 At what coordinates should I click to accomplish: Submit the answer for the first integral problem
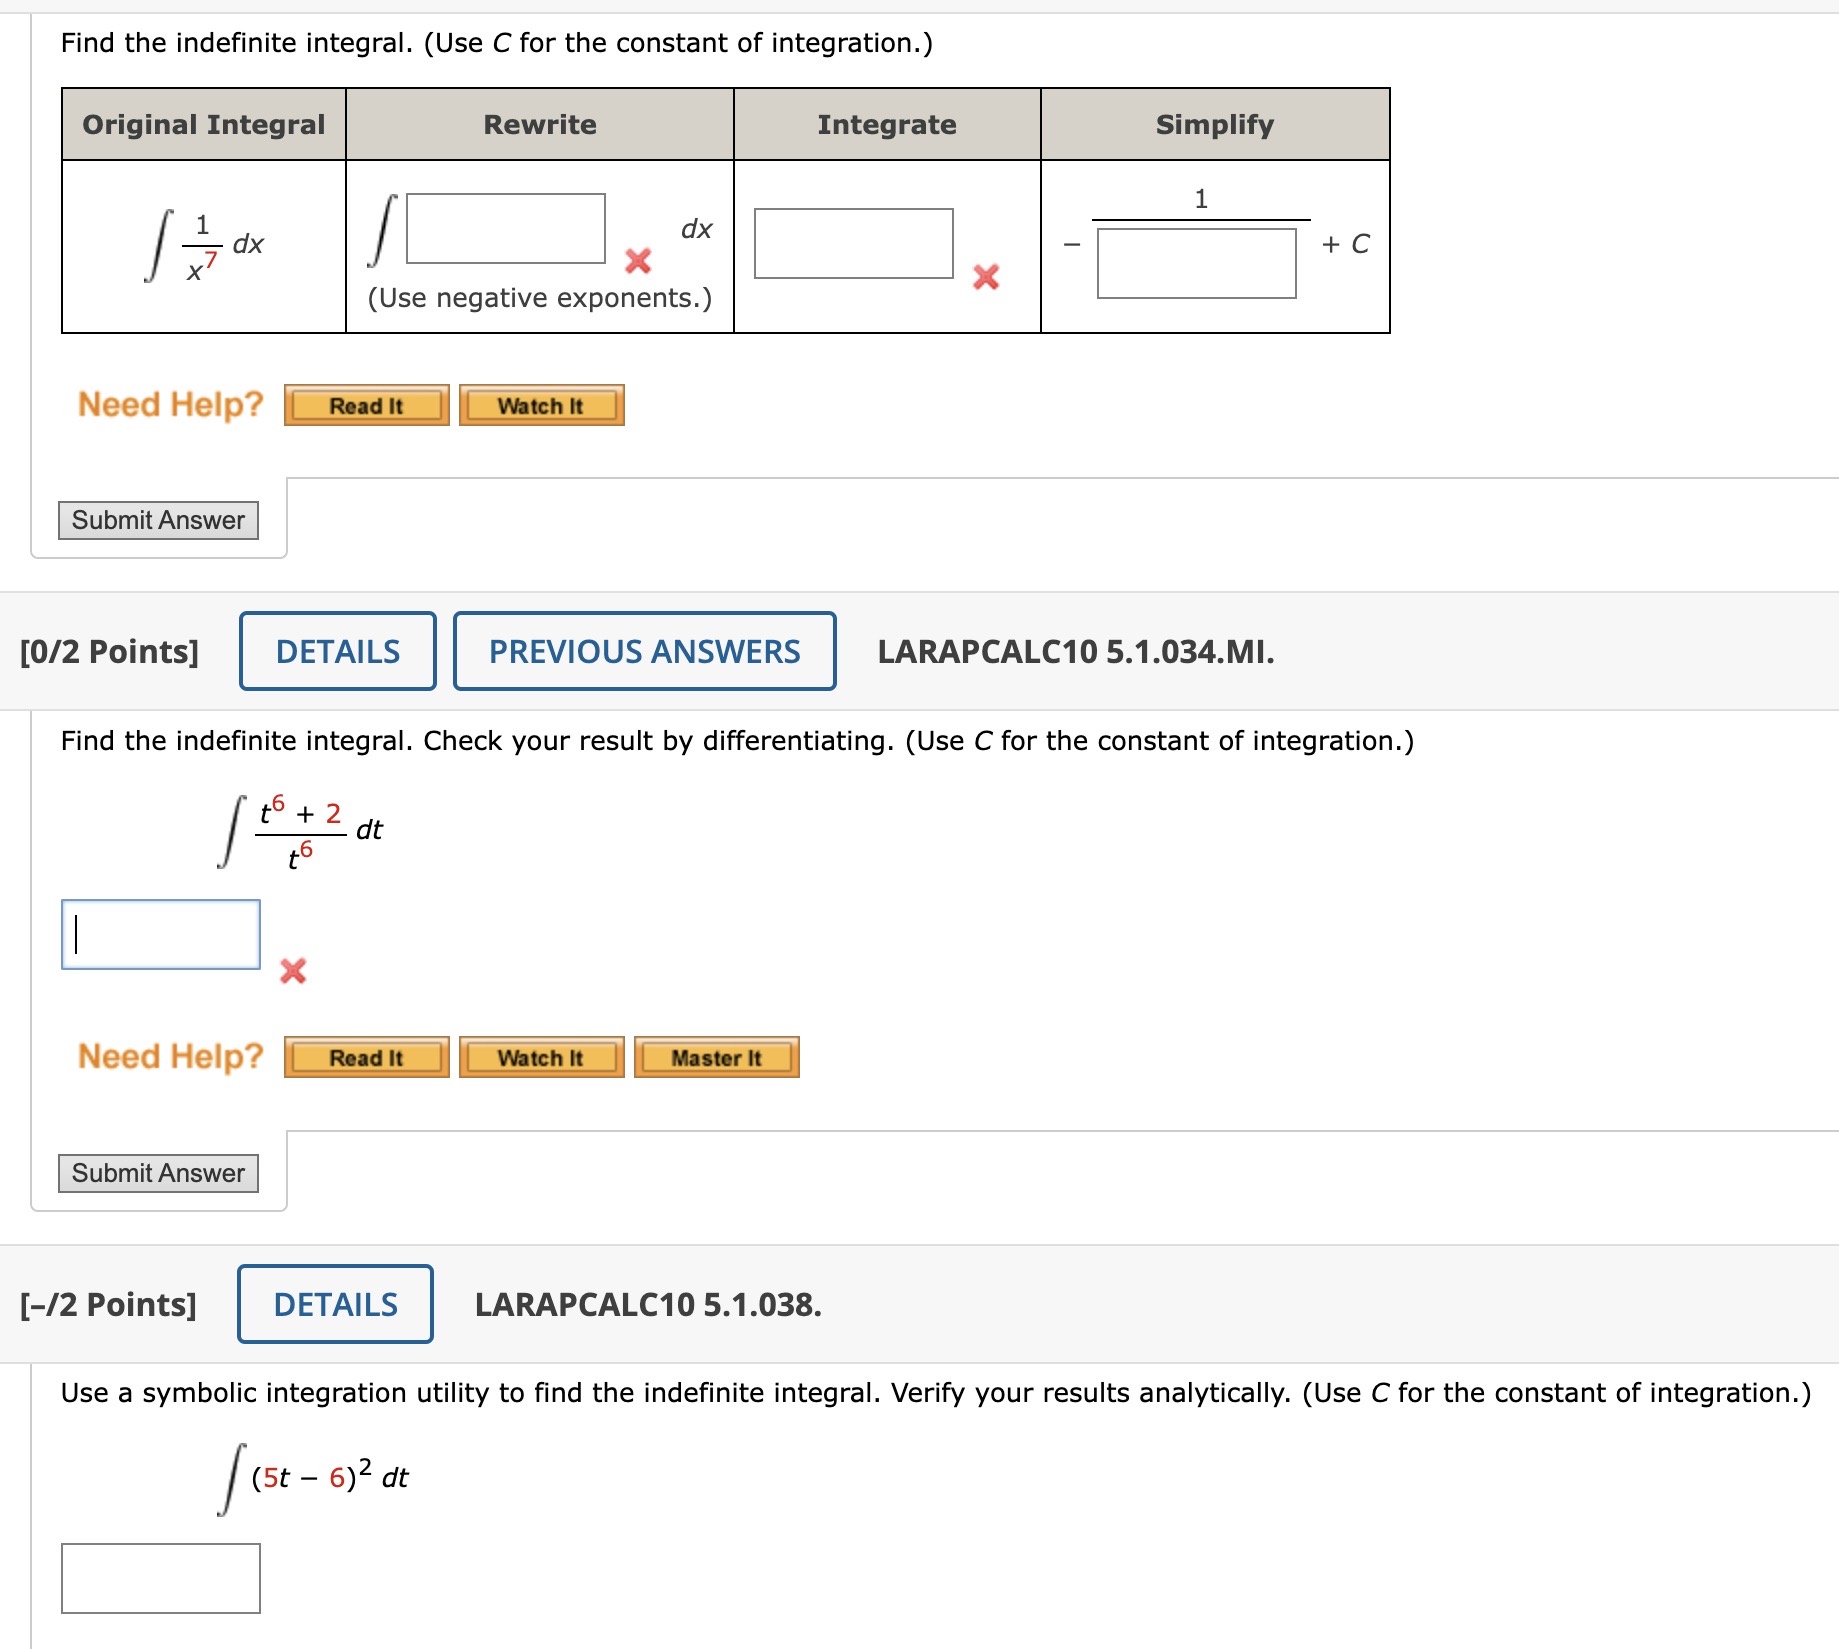158,520
